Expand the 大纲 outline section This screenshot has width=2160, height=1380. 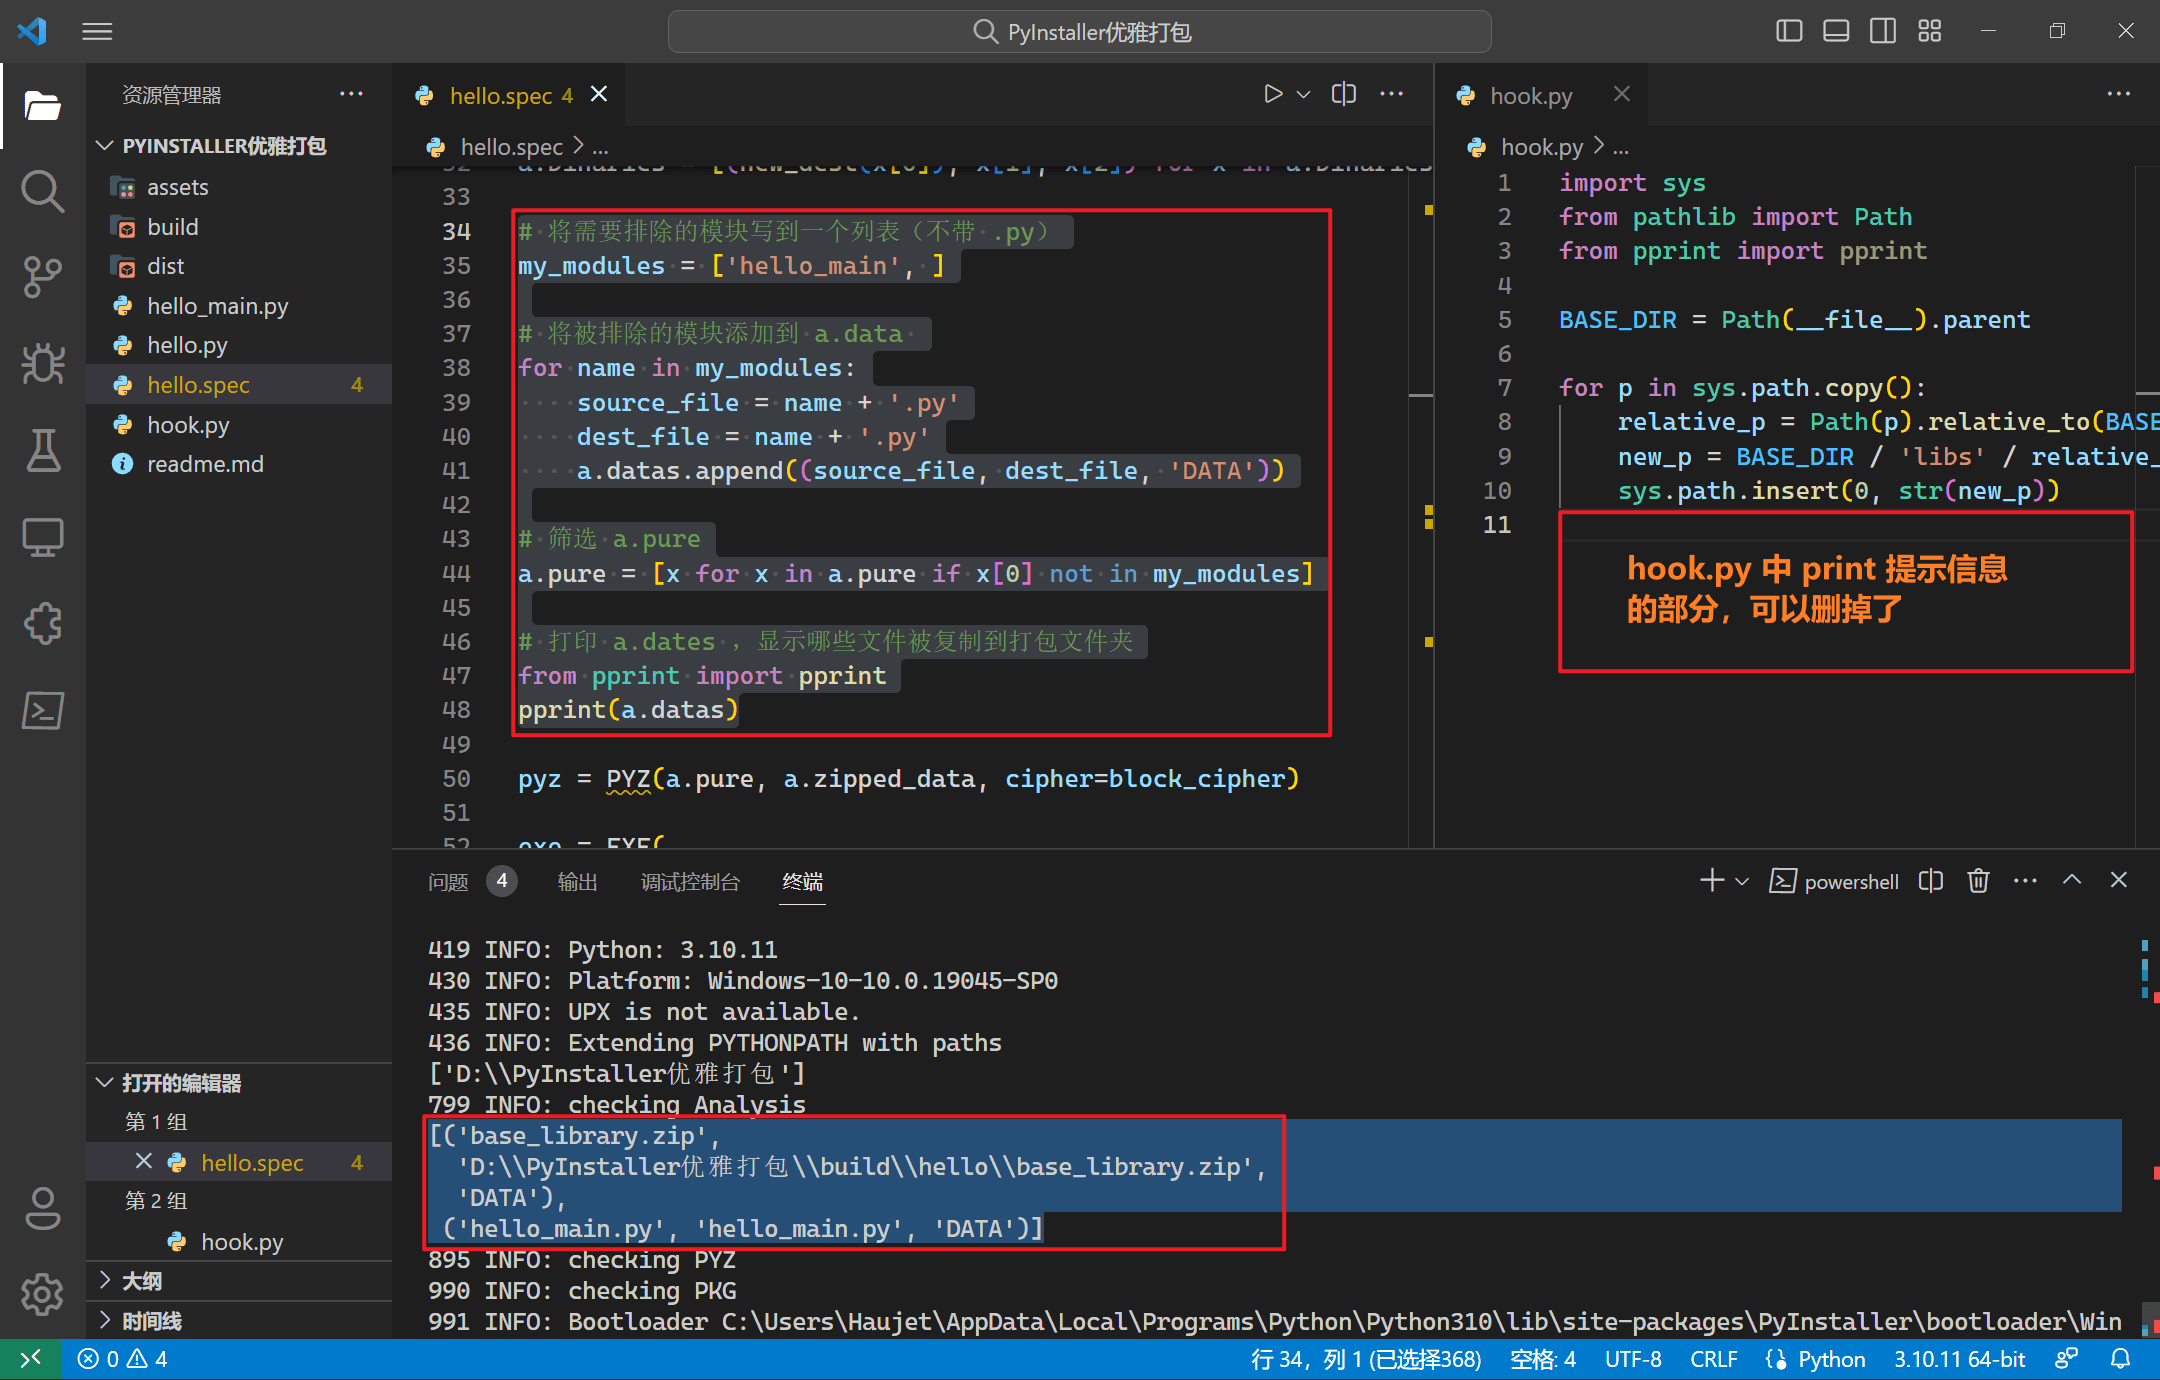pos(141,1281)
